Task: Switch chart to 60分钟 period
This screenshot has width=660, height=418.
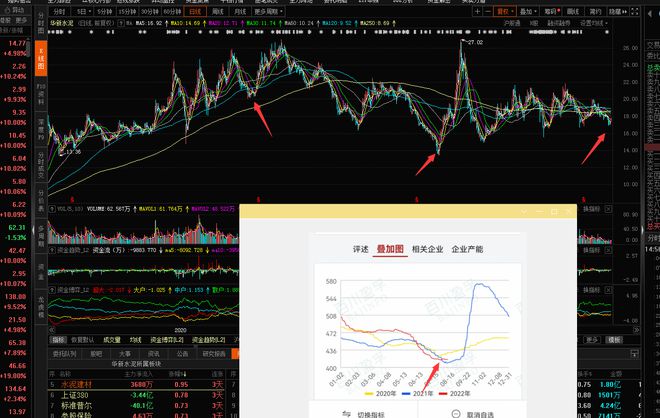Action: [x=172, y=12]
